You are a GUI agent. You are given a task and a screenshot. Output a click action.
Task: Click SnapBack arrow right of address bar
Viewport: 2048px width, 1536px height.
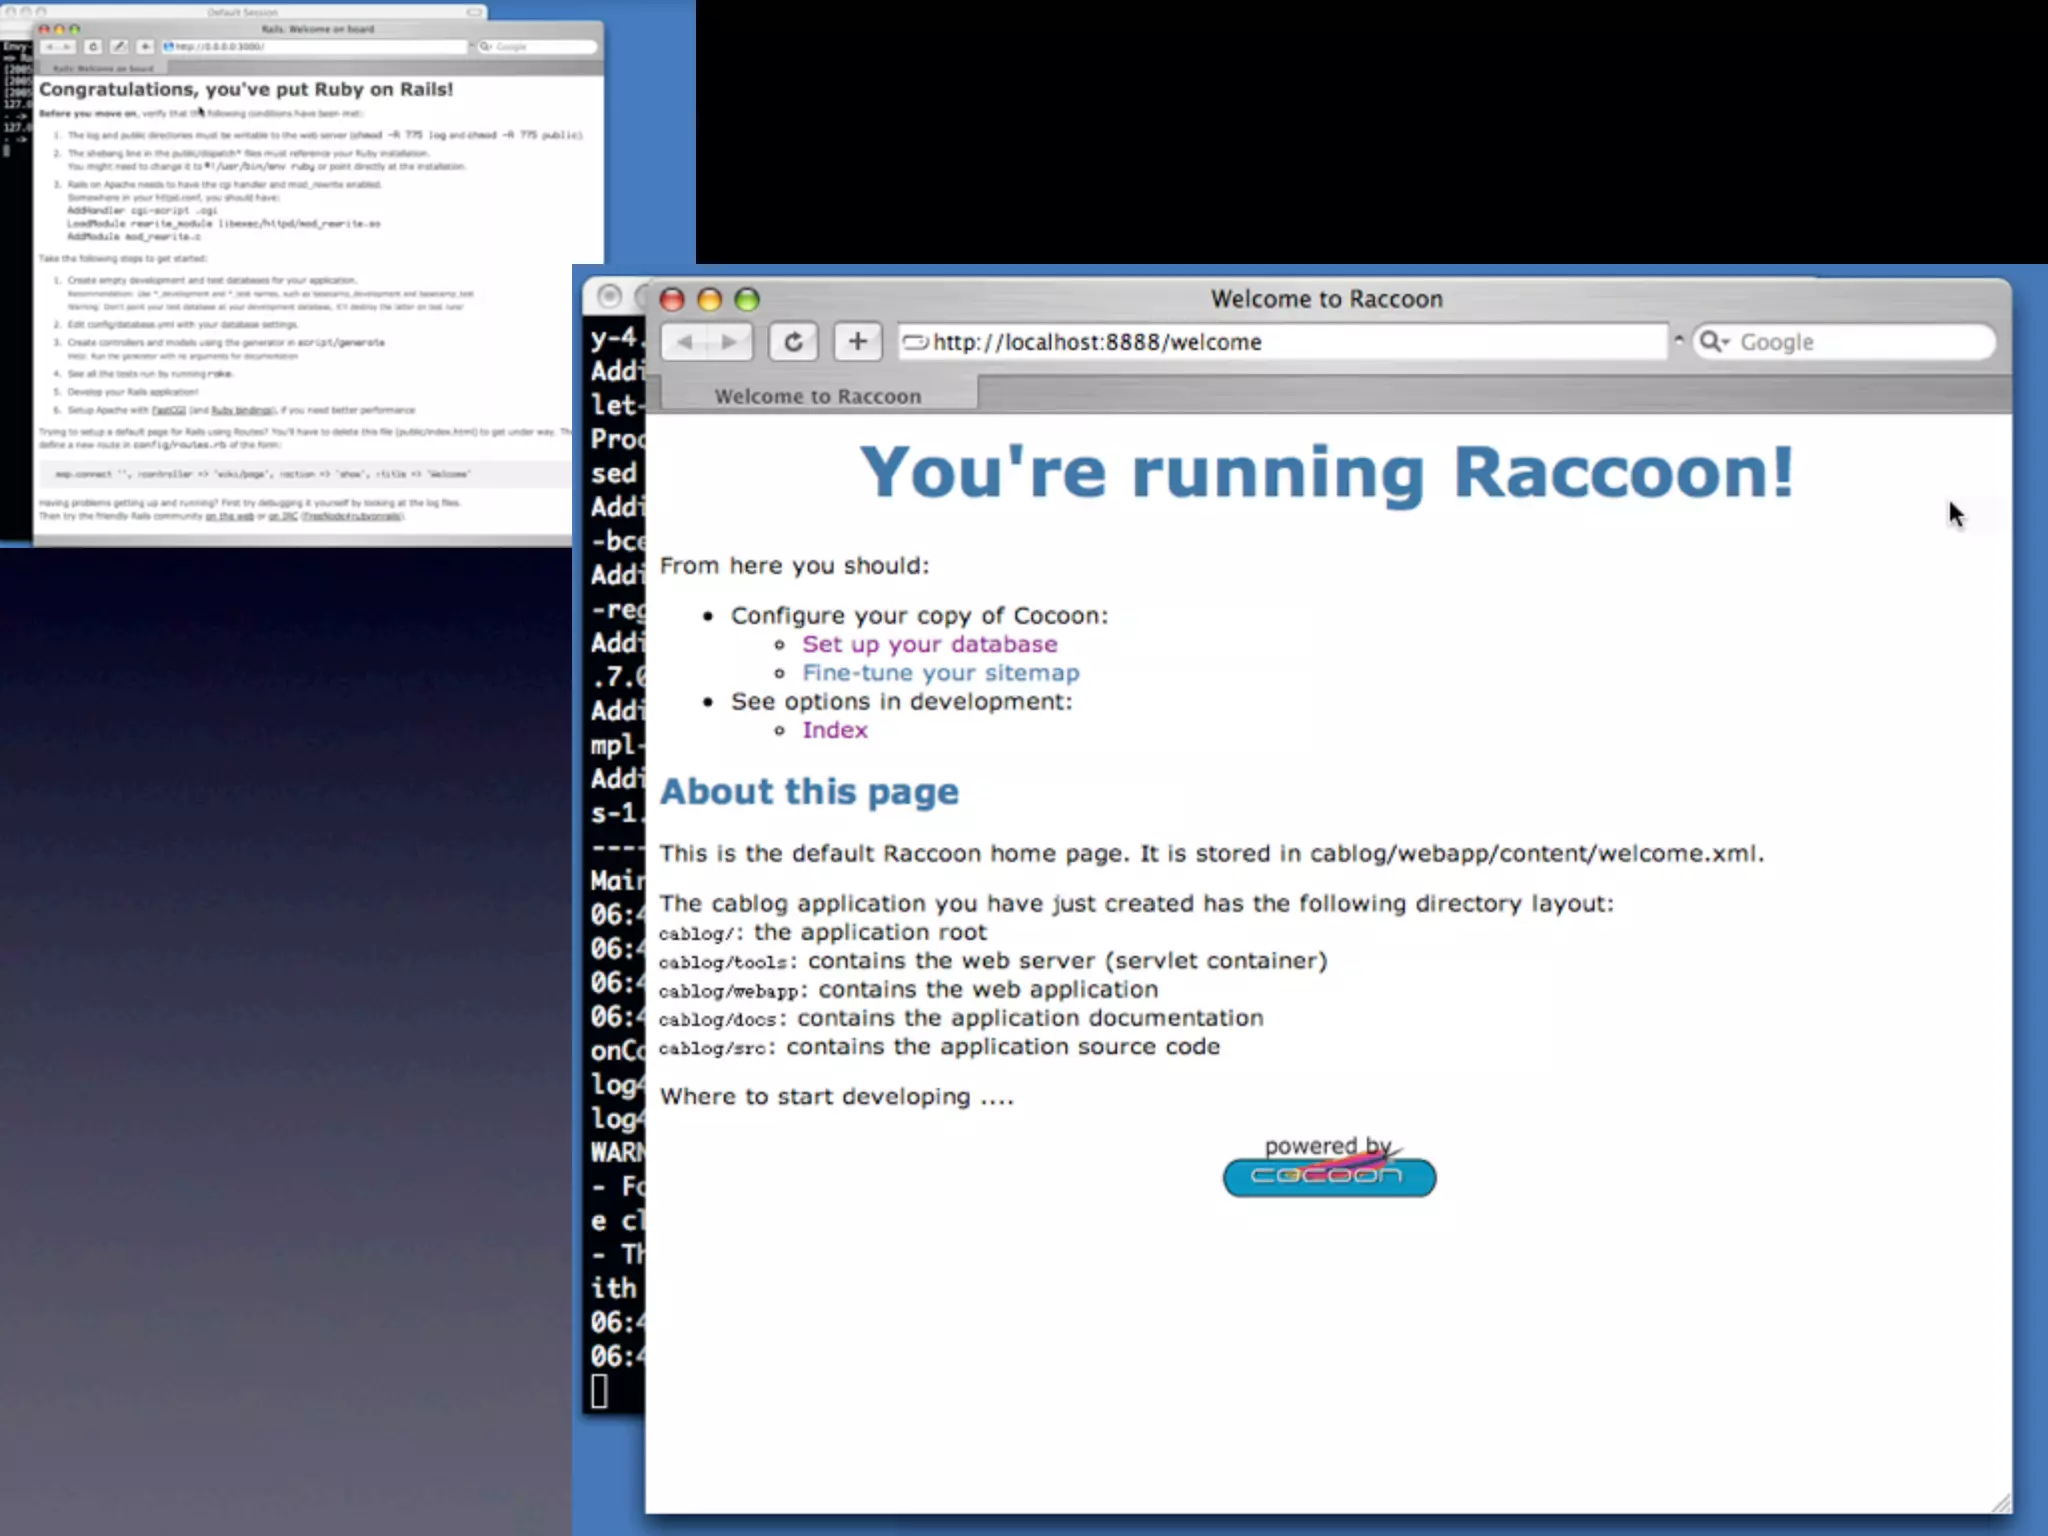pyautogui.click(x=1679, y=340)
